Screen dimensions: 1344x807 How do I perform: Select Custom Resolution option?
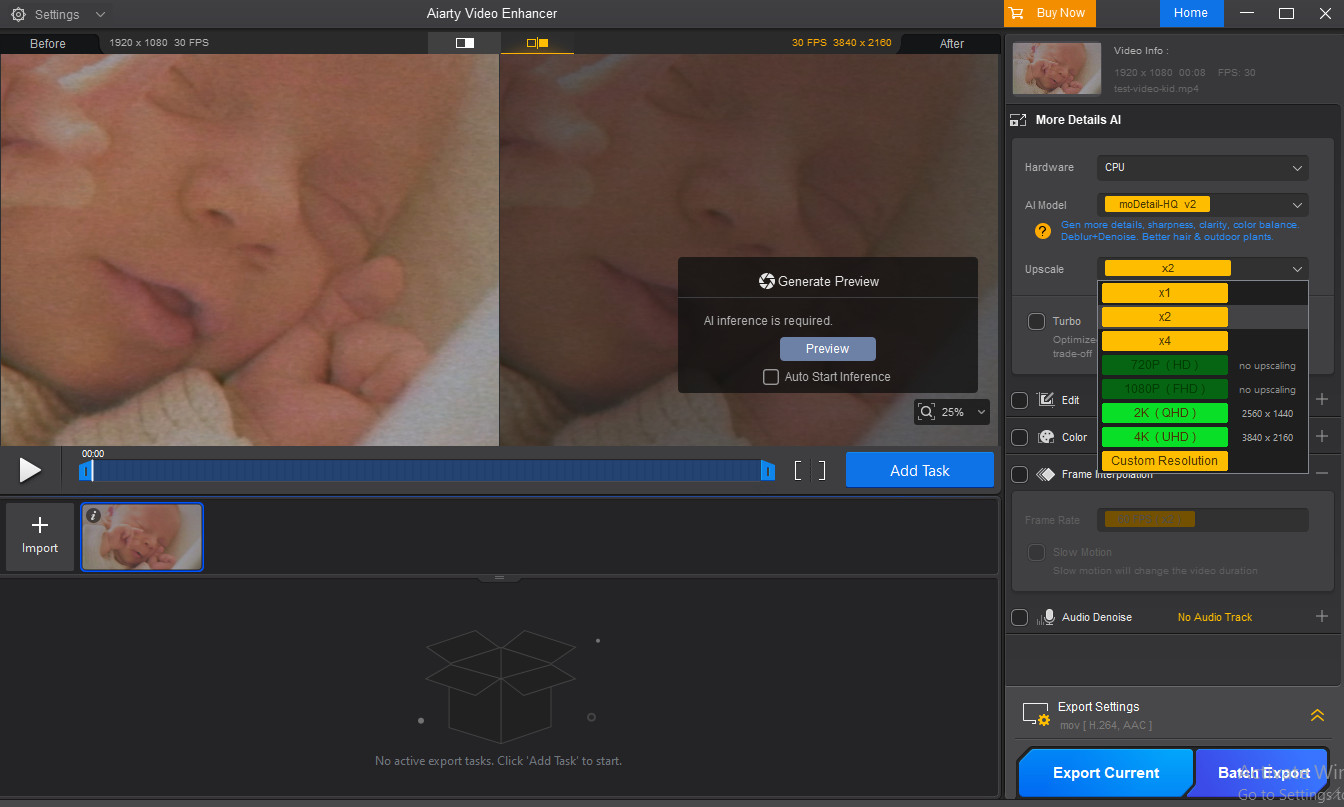pyautogui.click(x=1165, y=461)
